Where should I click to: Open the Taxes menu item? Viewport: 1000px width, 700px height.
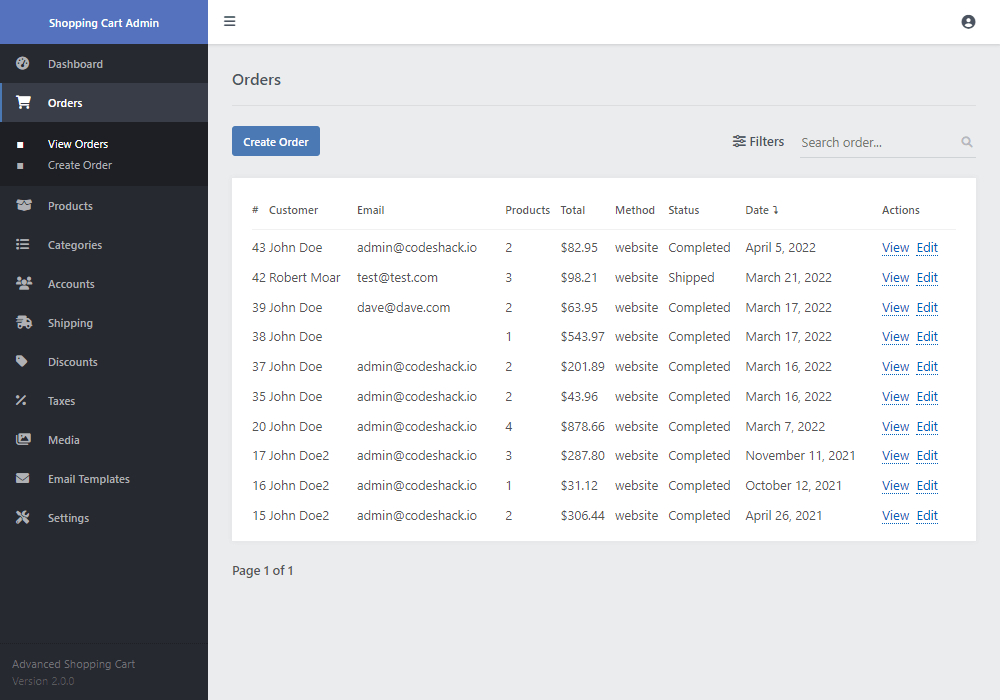[x=104, y=401]
